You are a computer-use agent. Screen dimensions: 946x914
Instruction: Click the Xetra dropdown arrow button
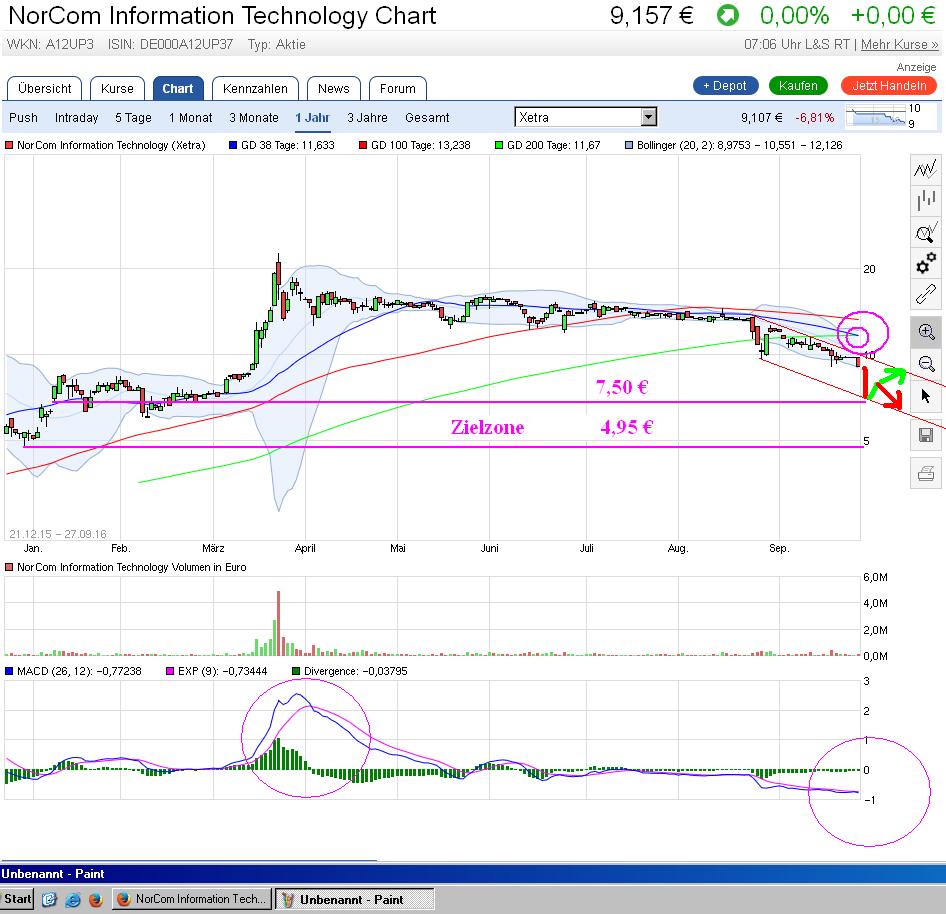(649, 117)
